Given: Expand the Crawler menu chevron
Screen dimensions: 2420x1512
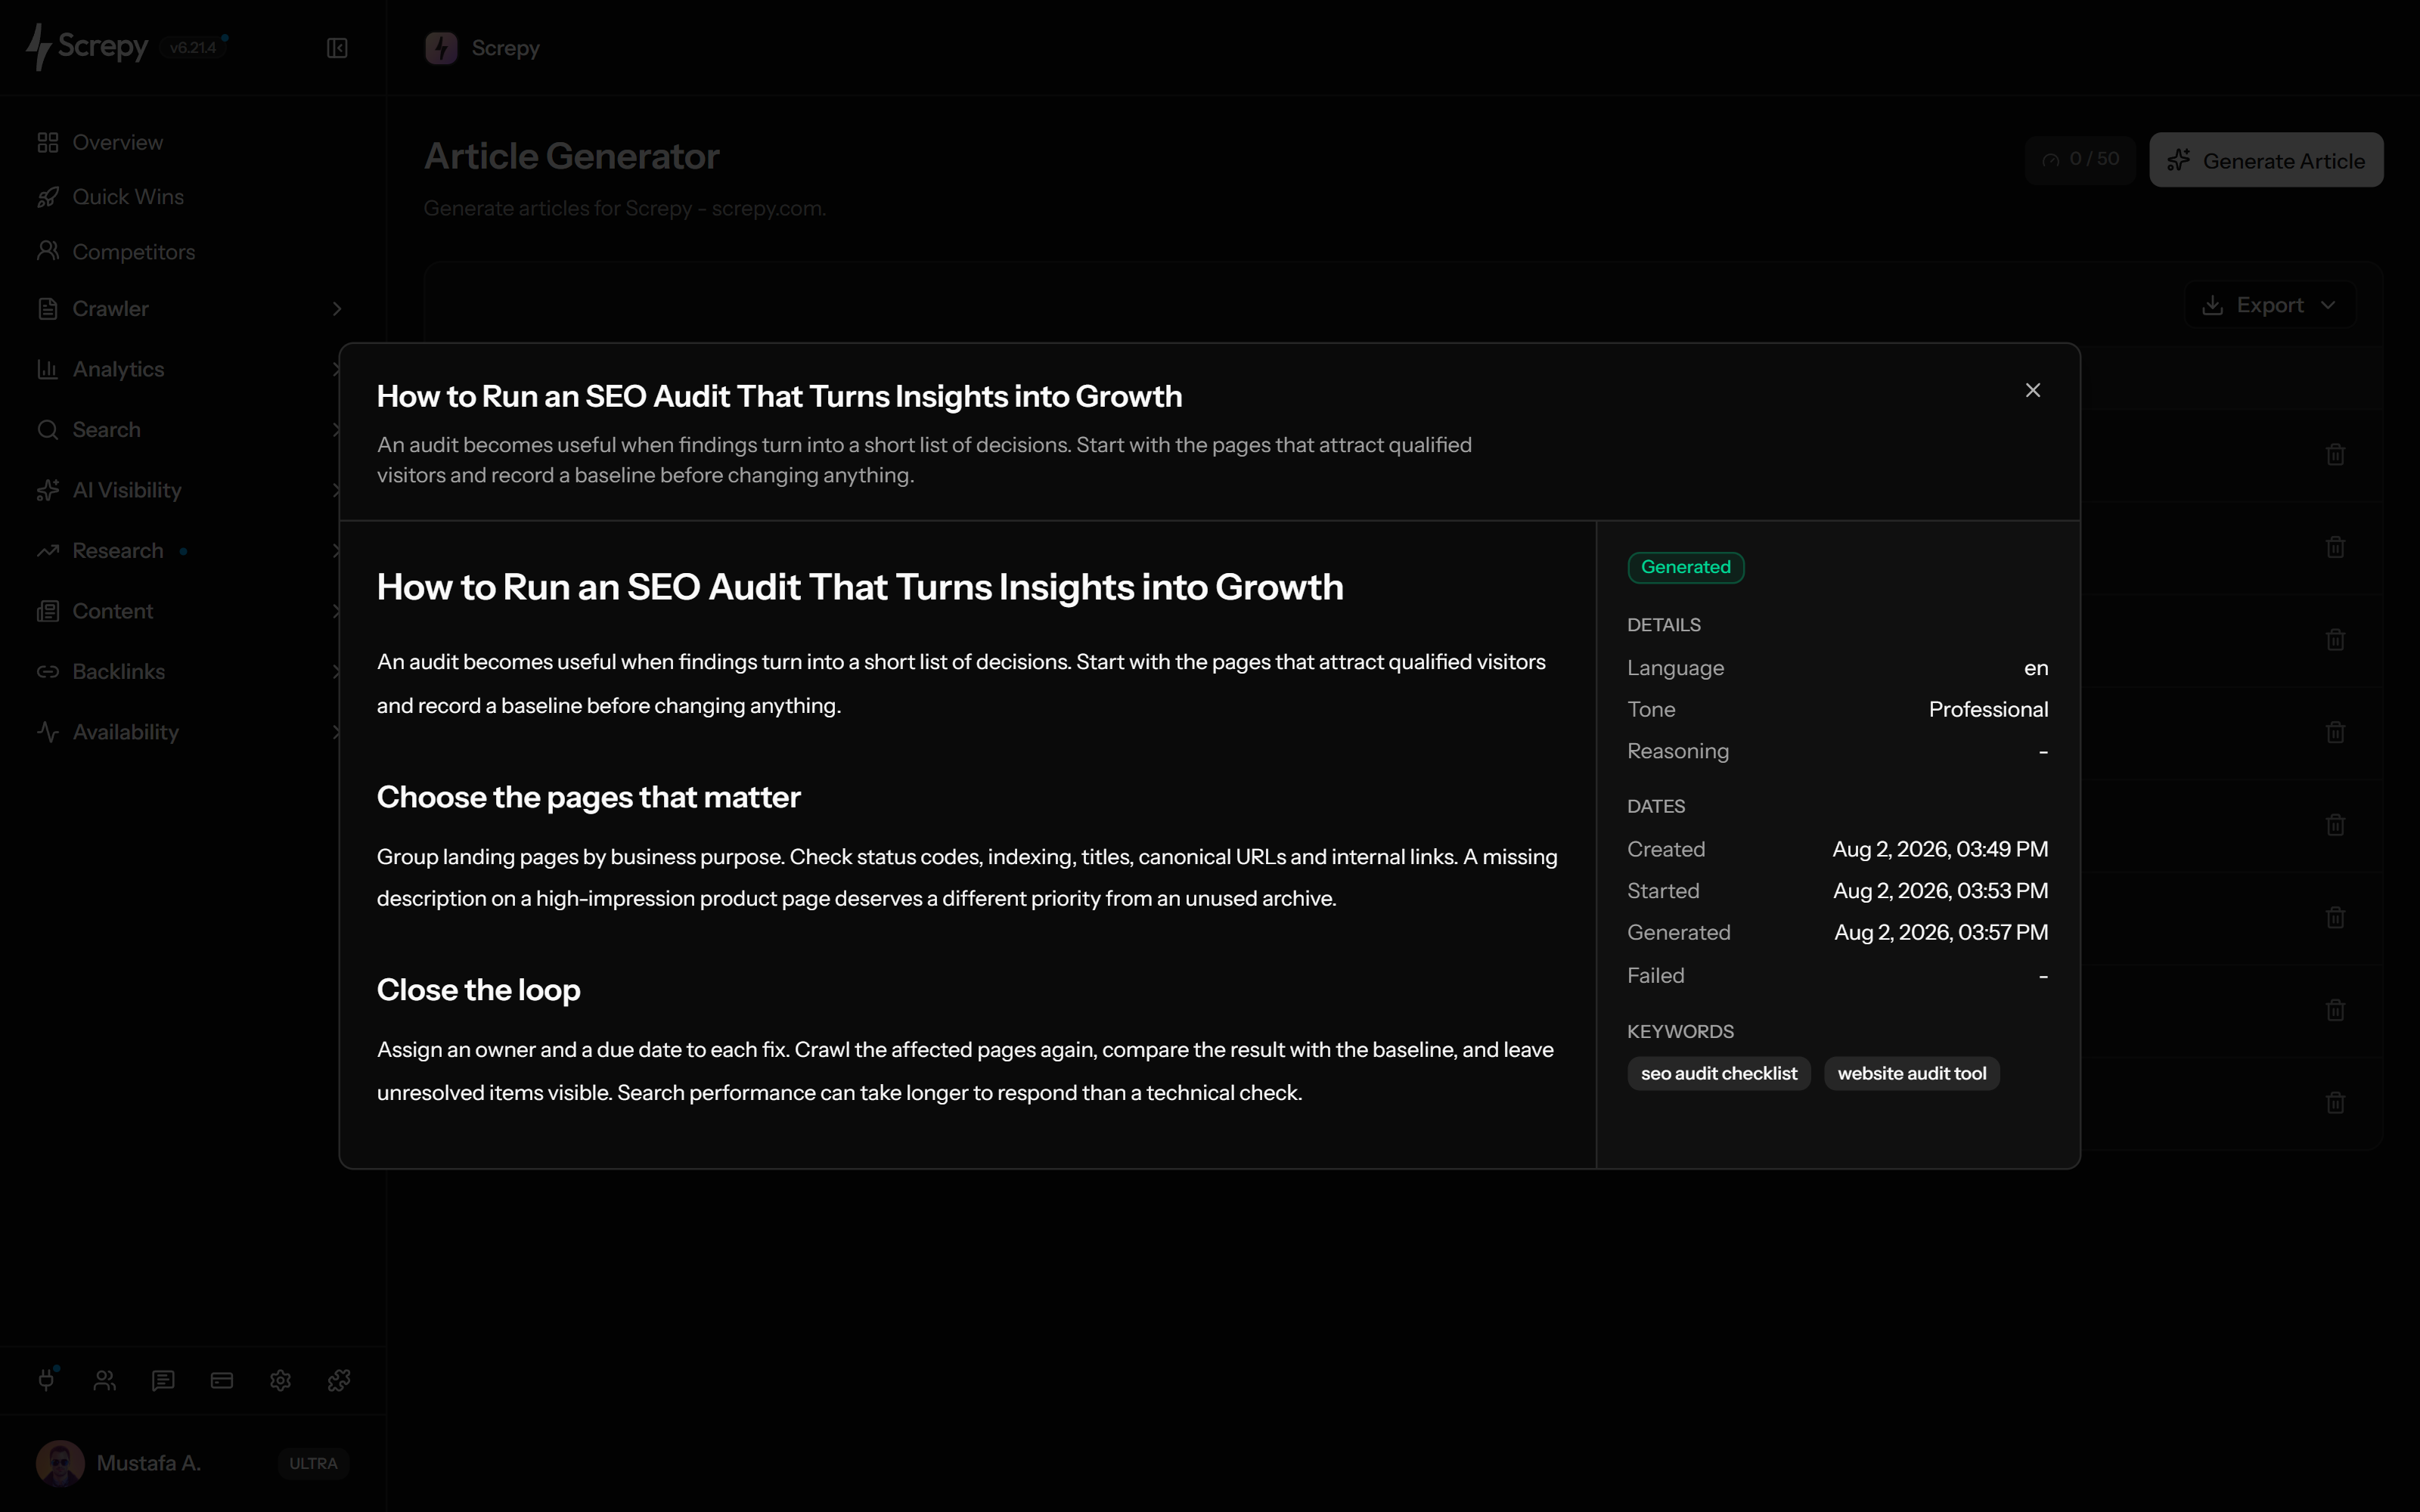Looking at the screenshot, I should [x=337, y=309].
